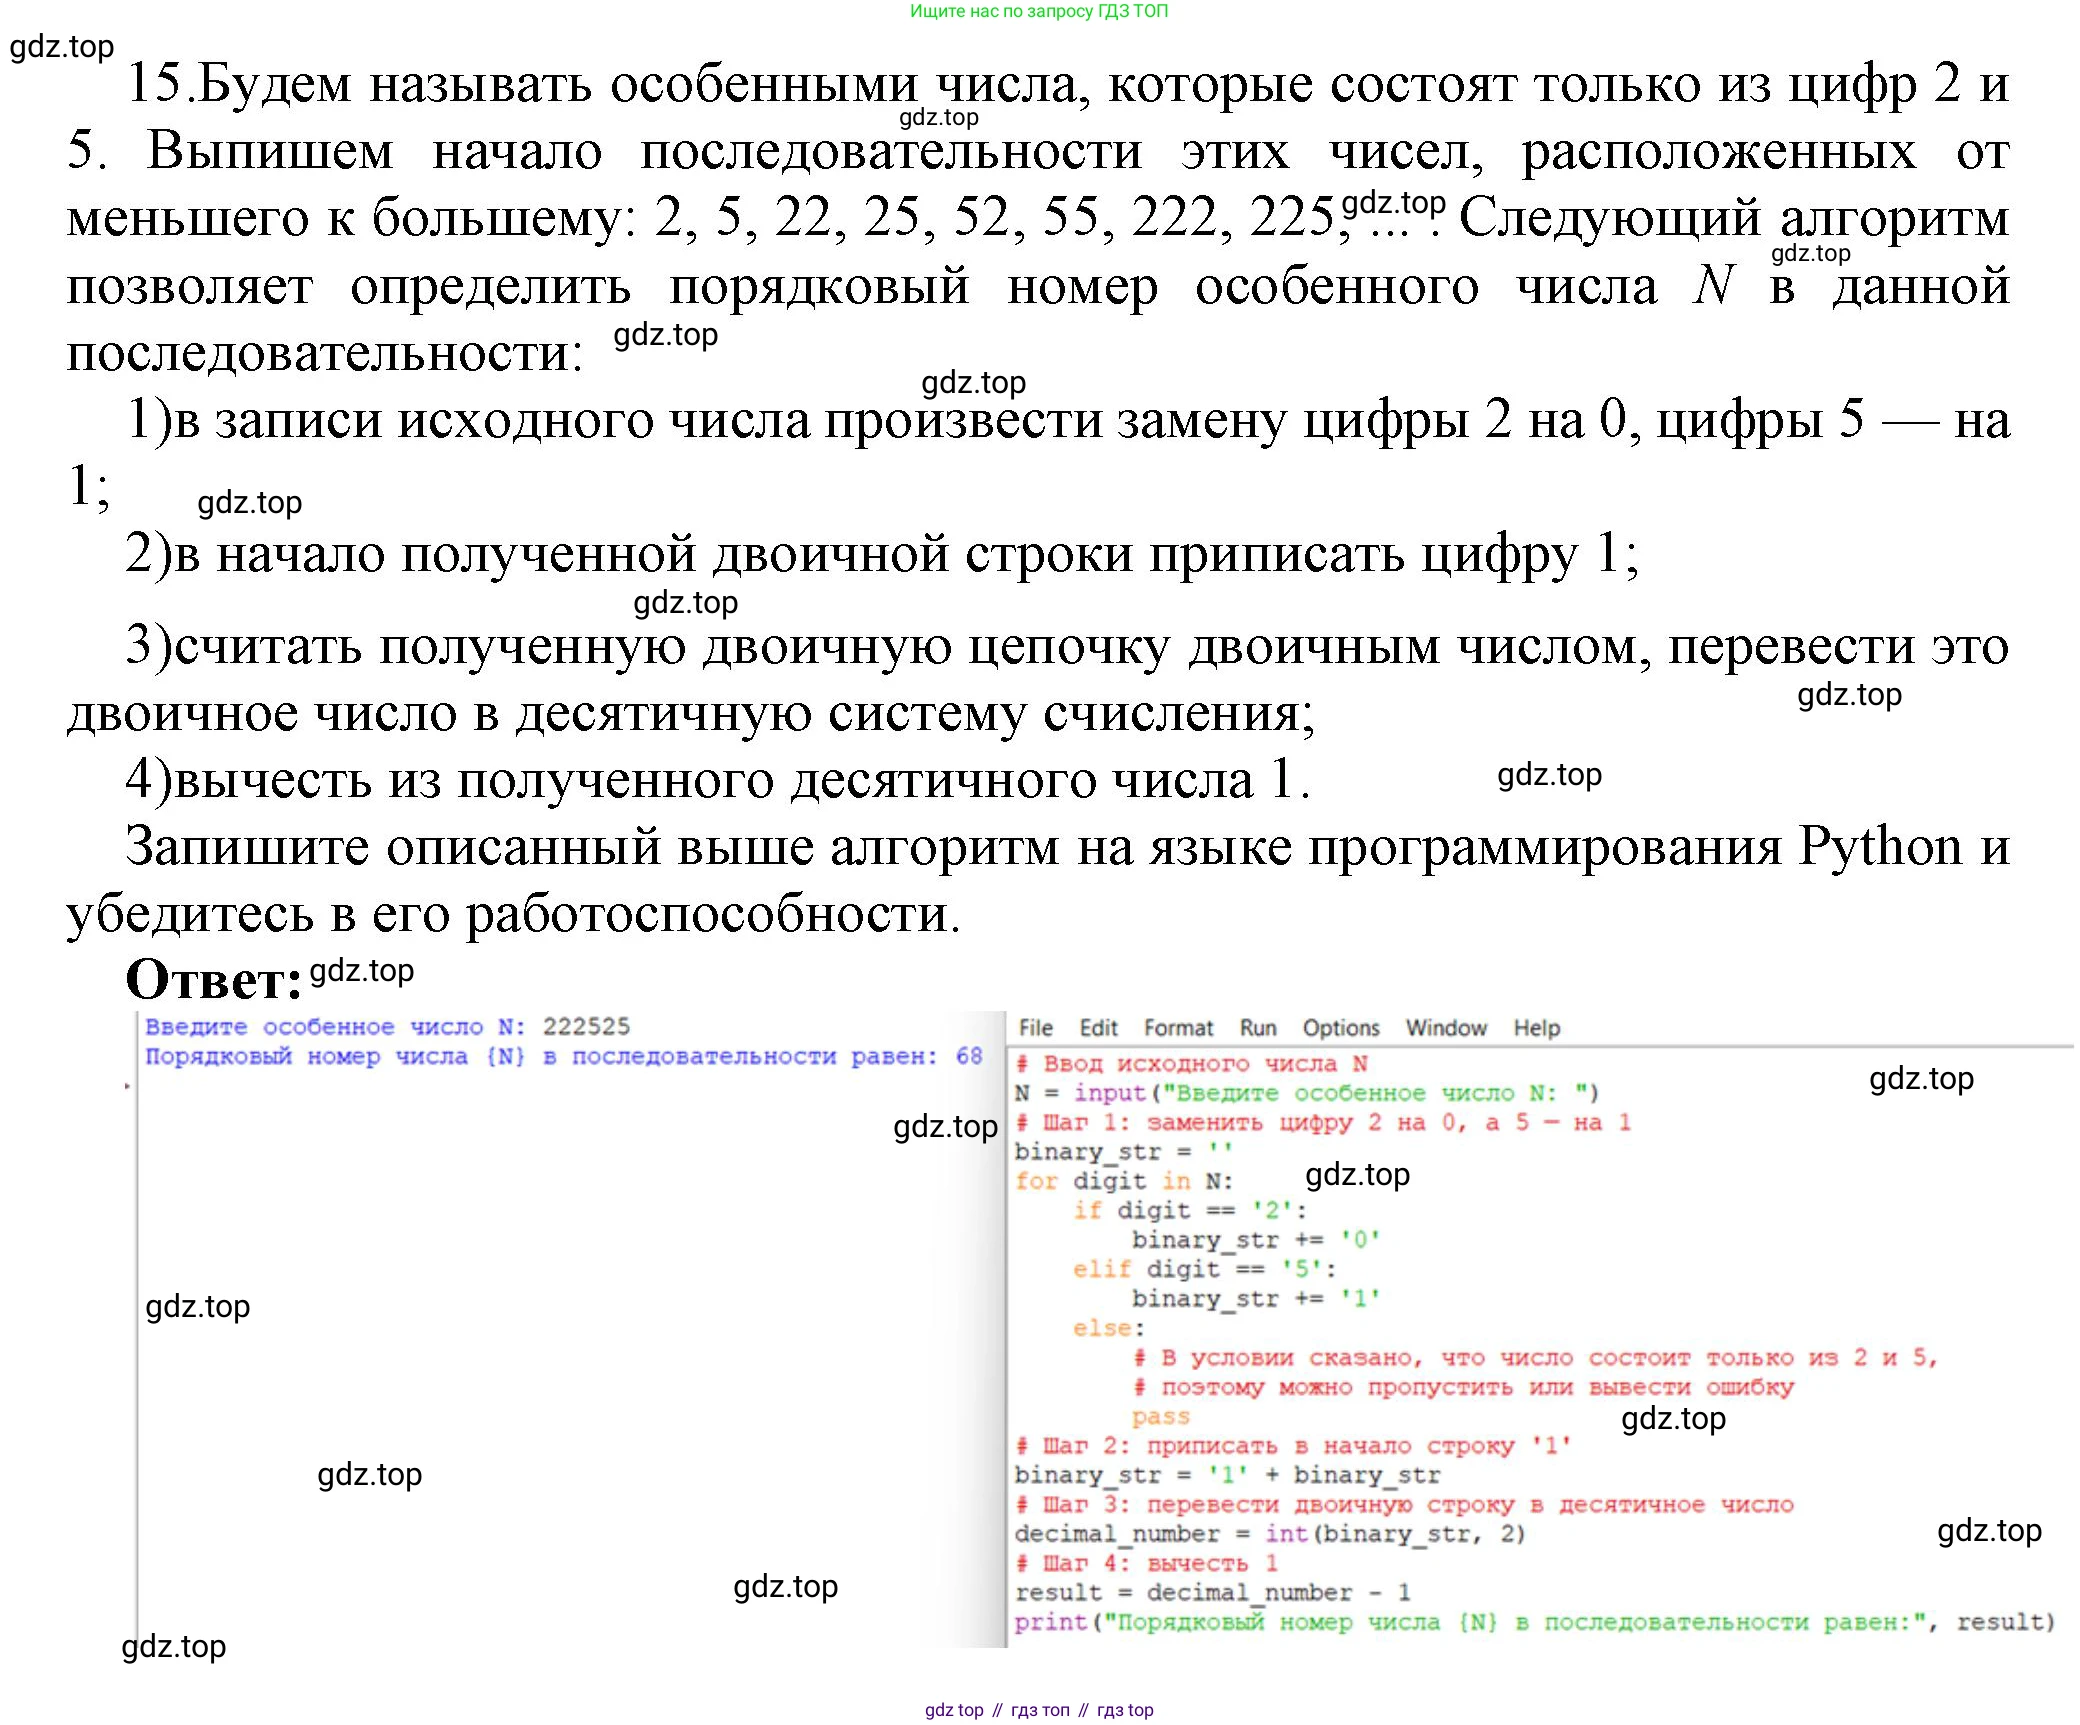The width and height of the screenshot is (2080, 1725).
Task: Click the "binary_str += '1'" line
Action: [1256, 1299]
